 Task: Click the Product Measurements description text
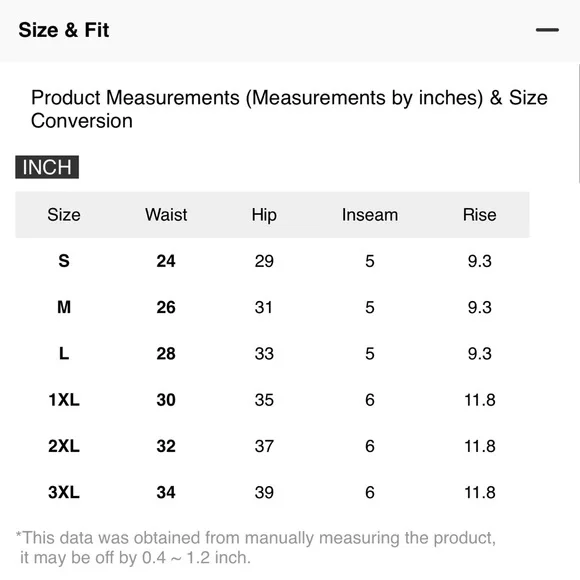coord(289,109)
